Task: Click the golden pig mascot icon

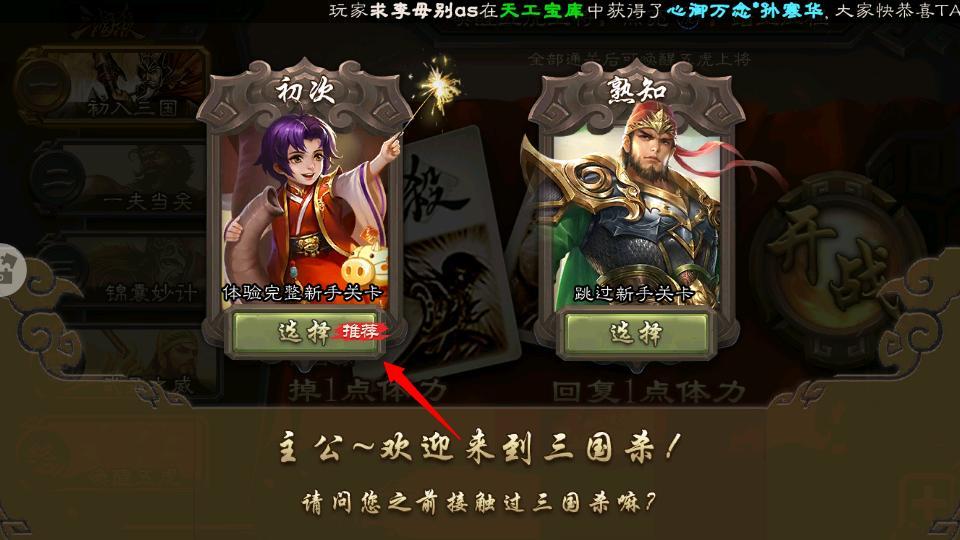Action: click(x=365, y=264)
